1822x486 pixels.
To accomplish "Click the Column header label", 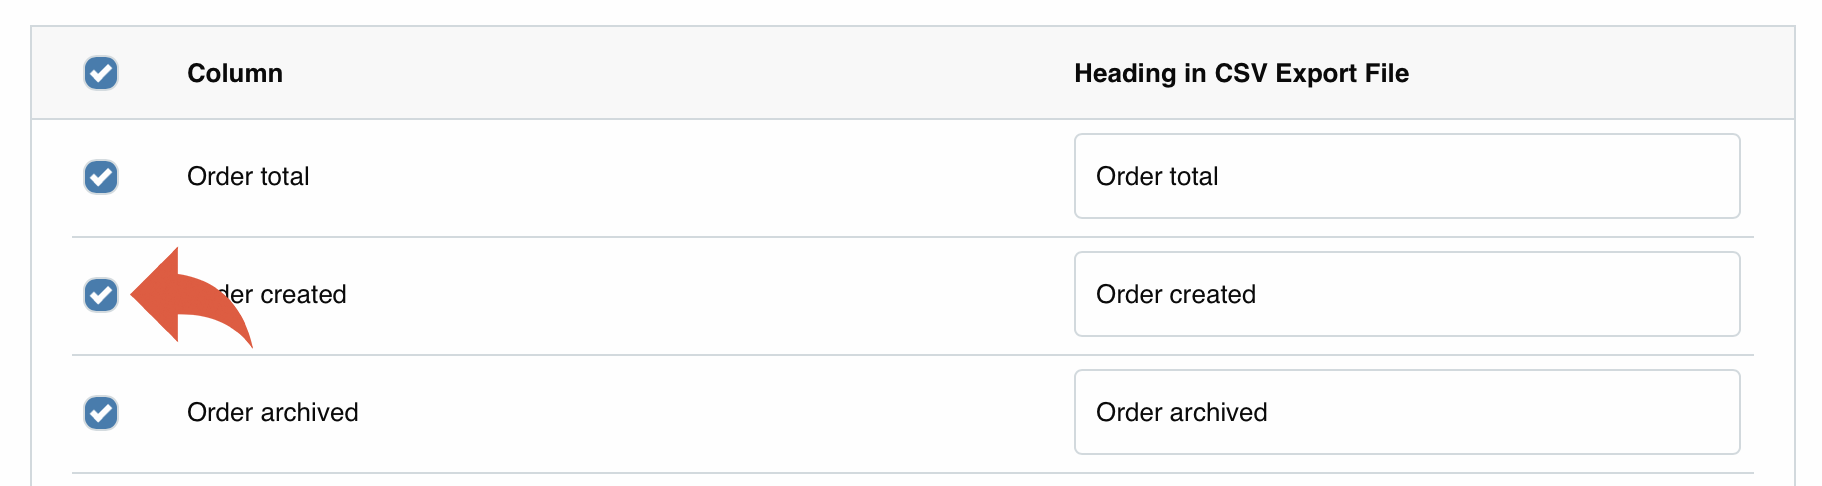I will click(235, 74).
